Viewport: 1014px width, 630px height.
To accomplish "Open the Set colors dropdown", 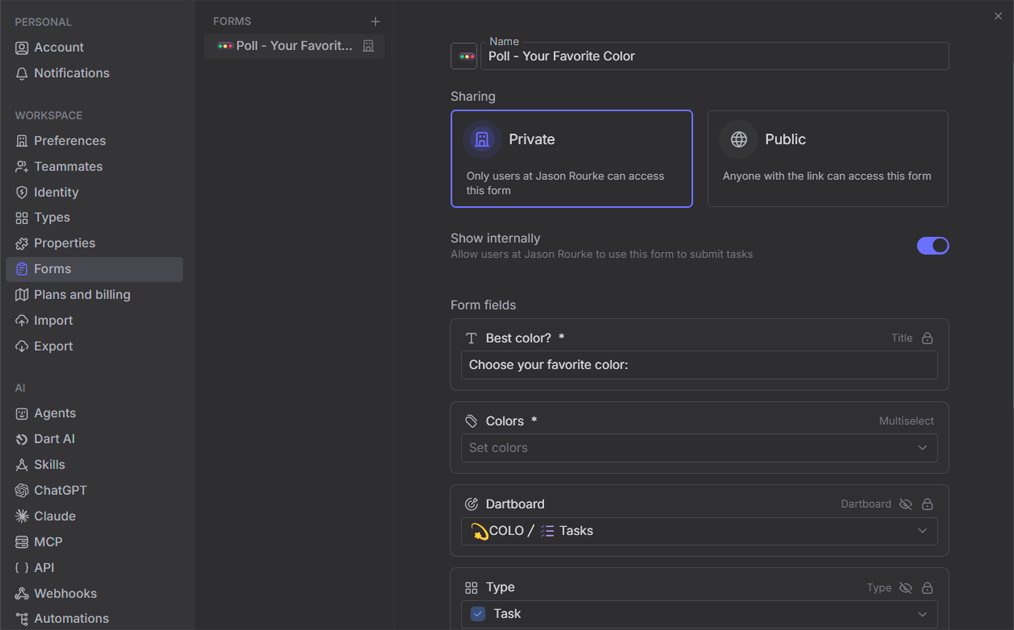I will point(699,448).
